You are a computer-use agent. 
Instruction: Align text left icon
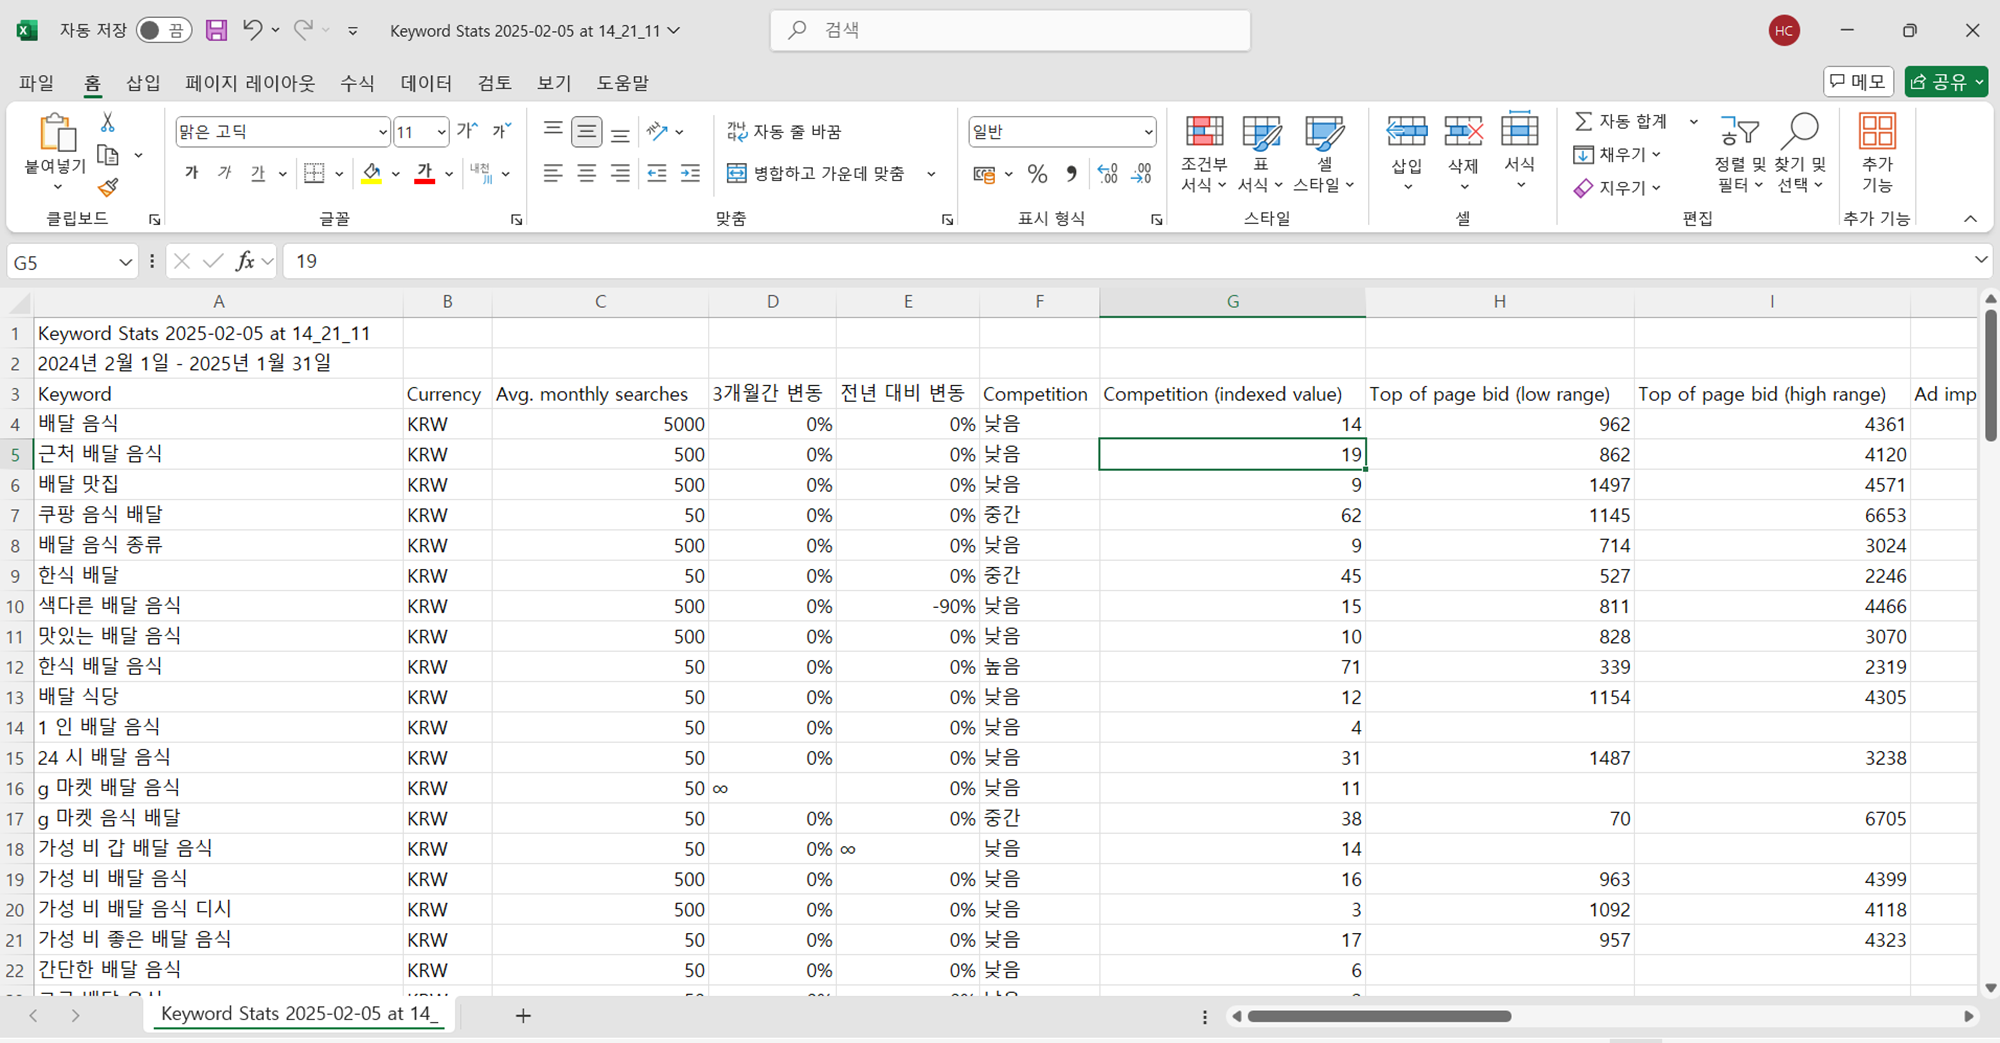[553, 173]
